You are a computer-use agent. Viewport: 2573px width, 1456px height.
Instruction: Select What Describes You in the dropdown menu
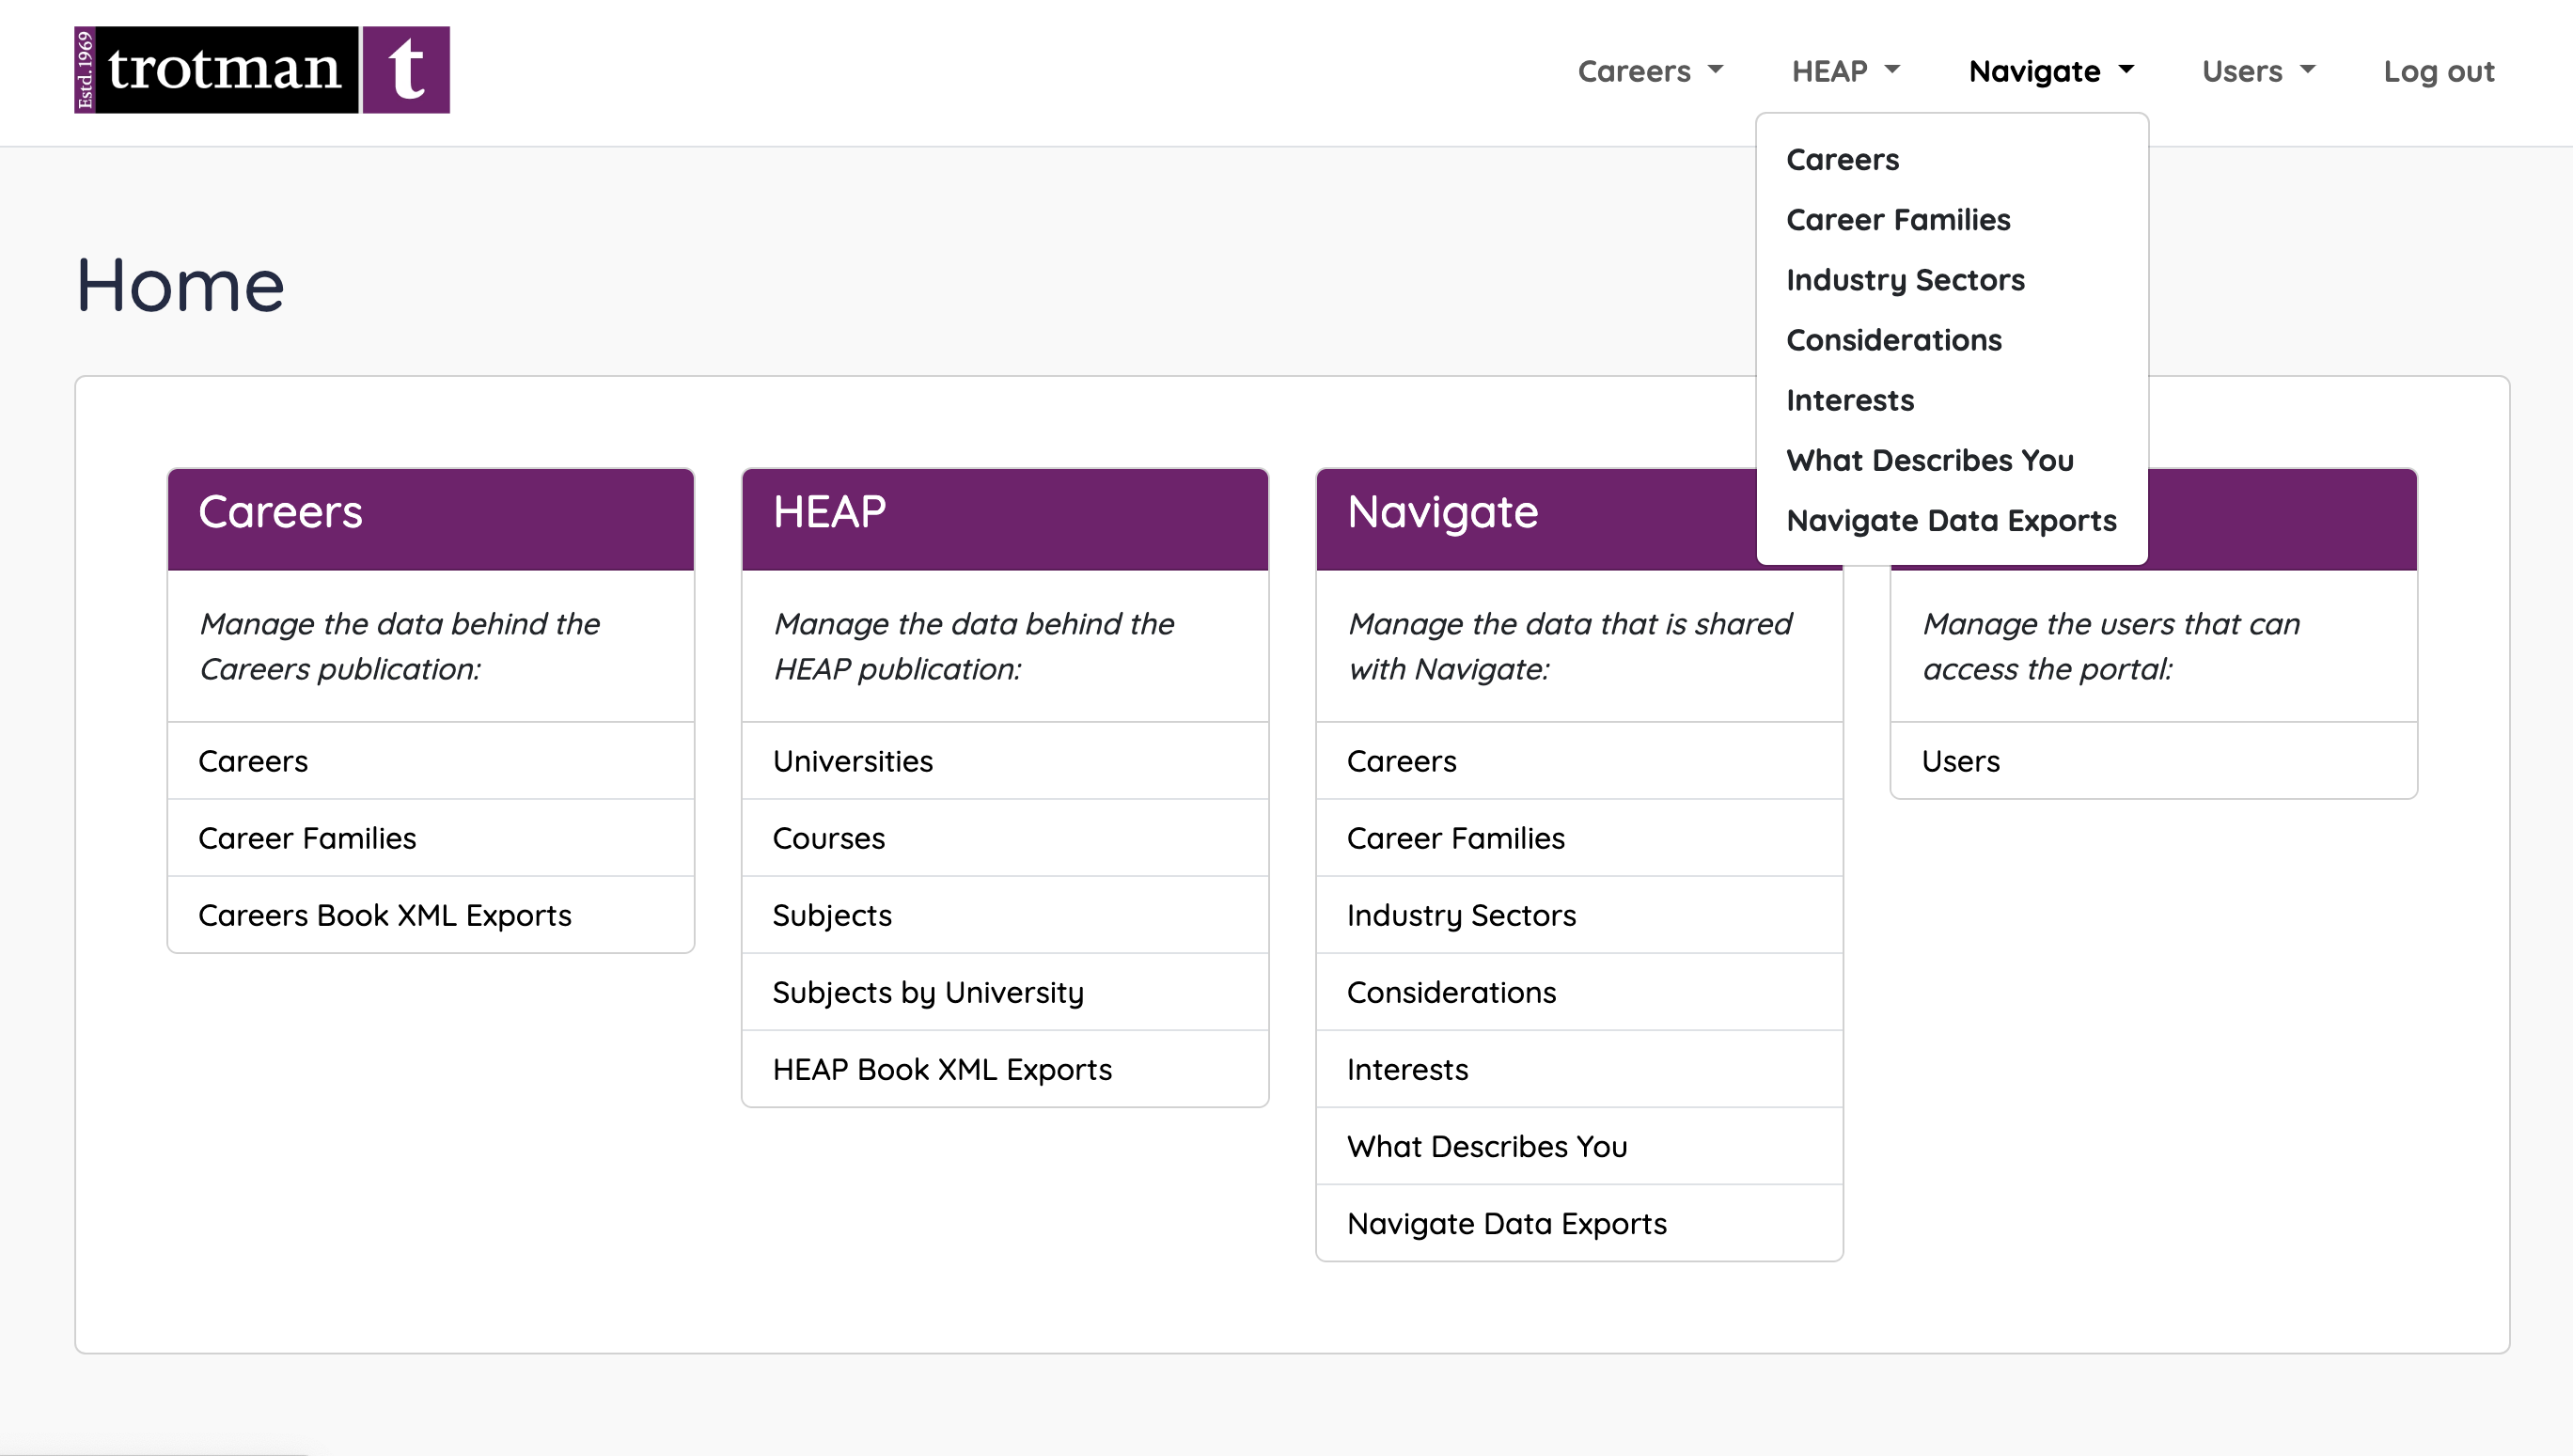click(x=1951, y=460)
